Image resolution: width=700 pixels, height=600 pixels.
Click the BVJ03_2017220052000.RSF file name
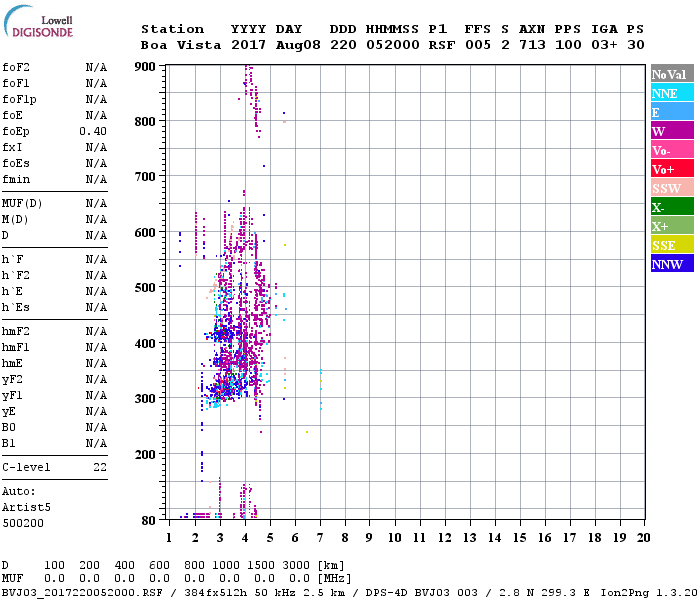(x=82, y=593)
